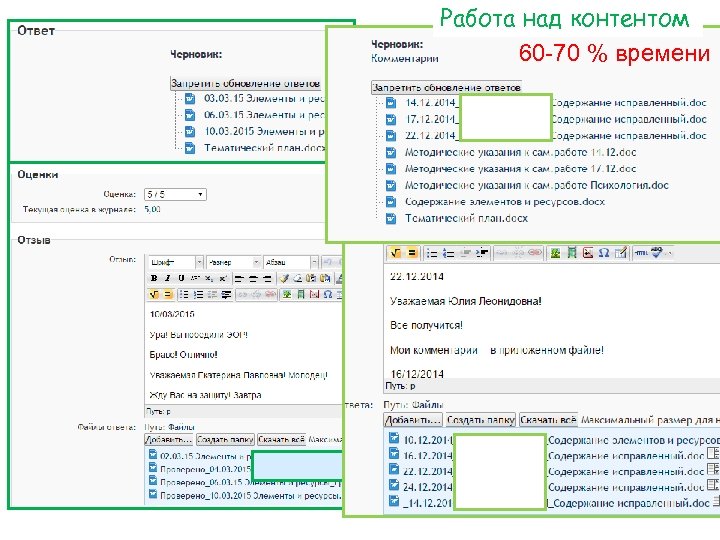720x540 pixels.
Task: Insert image icon in left editor toolbar
Action: click(287, 294)
